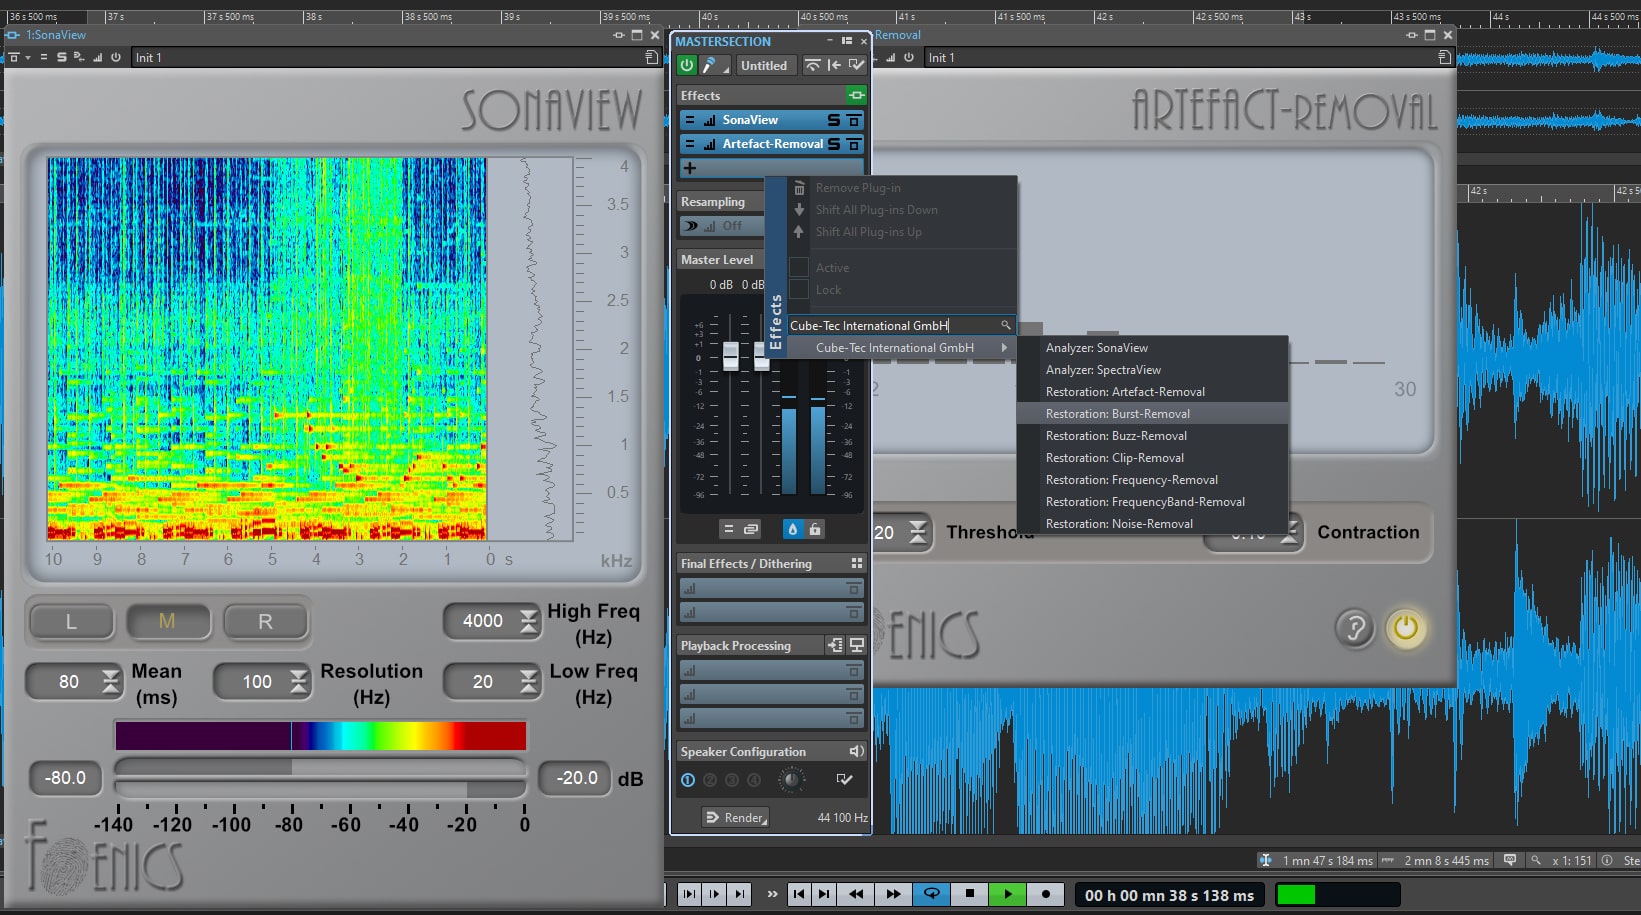
Task: Click the left master level fader
Action: 731,358
